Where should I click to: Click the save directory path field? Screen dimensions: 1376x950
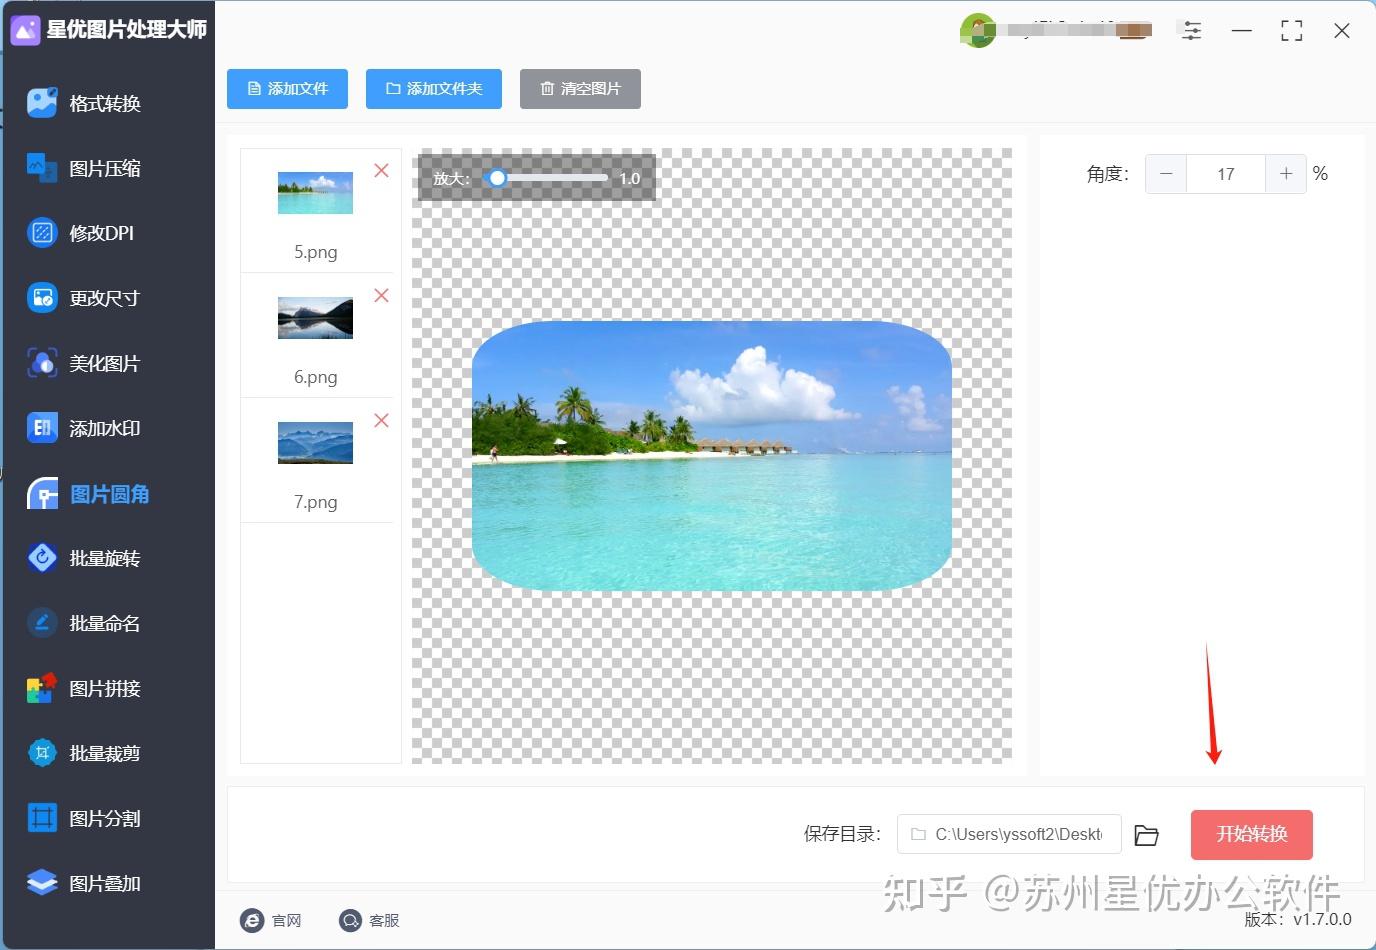click(1008, 834)
